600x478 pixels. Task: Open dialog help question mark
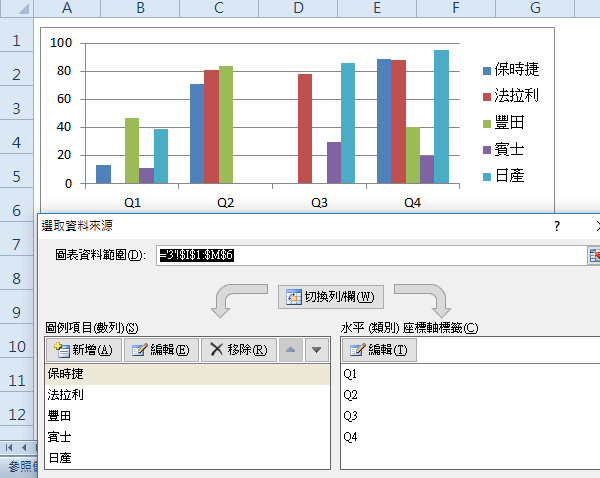(x=557, y=226)
